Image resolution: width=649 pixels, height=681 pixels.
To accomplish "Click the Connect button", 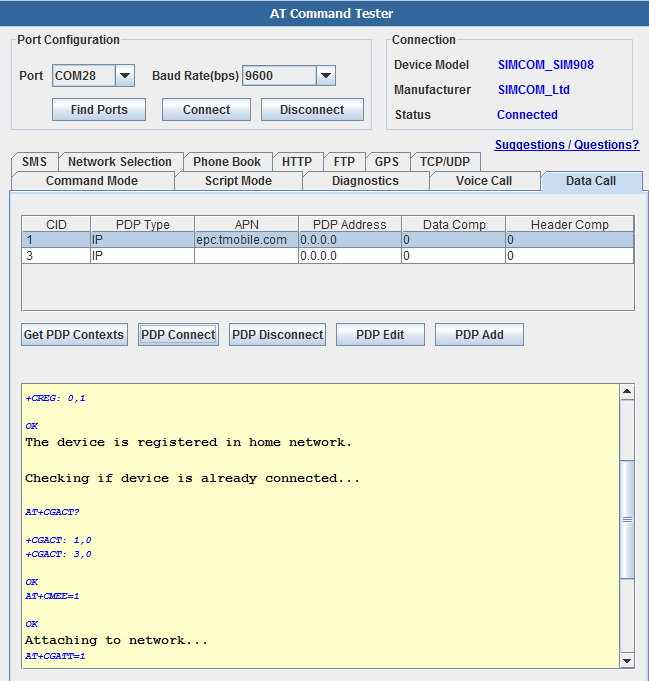I will pos(206,109).
